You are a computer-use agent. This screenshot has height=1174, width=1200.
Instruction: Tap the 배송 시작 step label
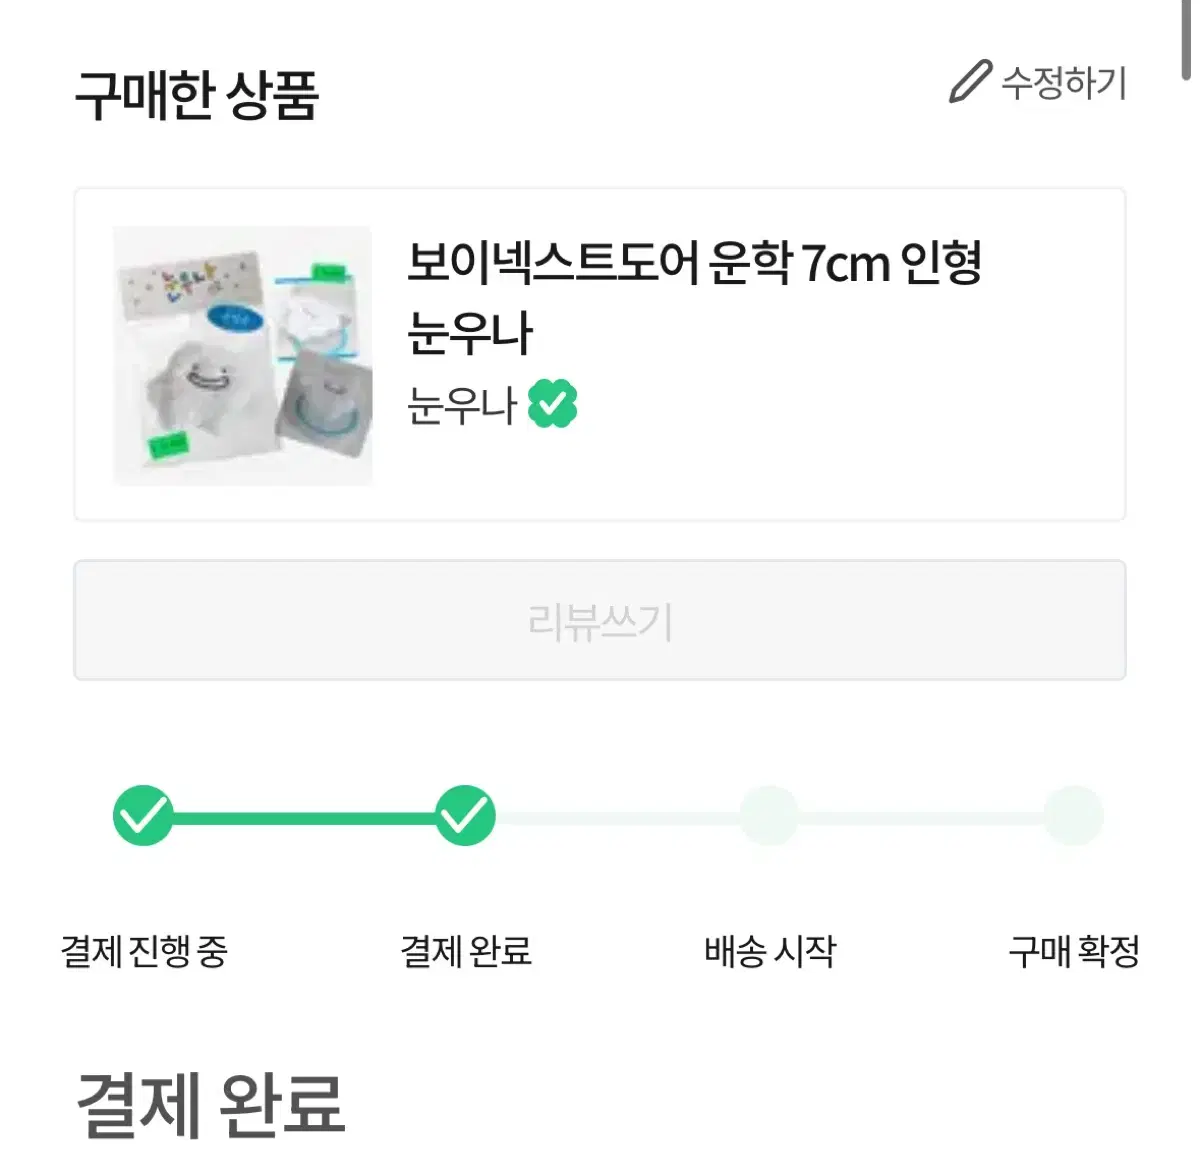coord(770,950)
